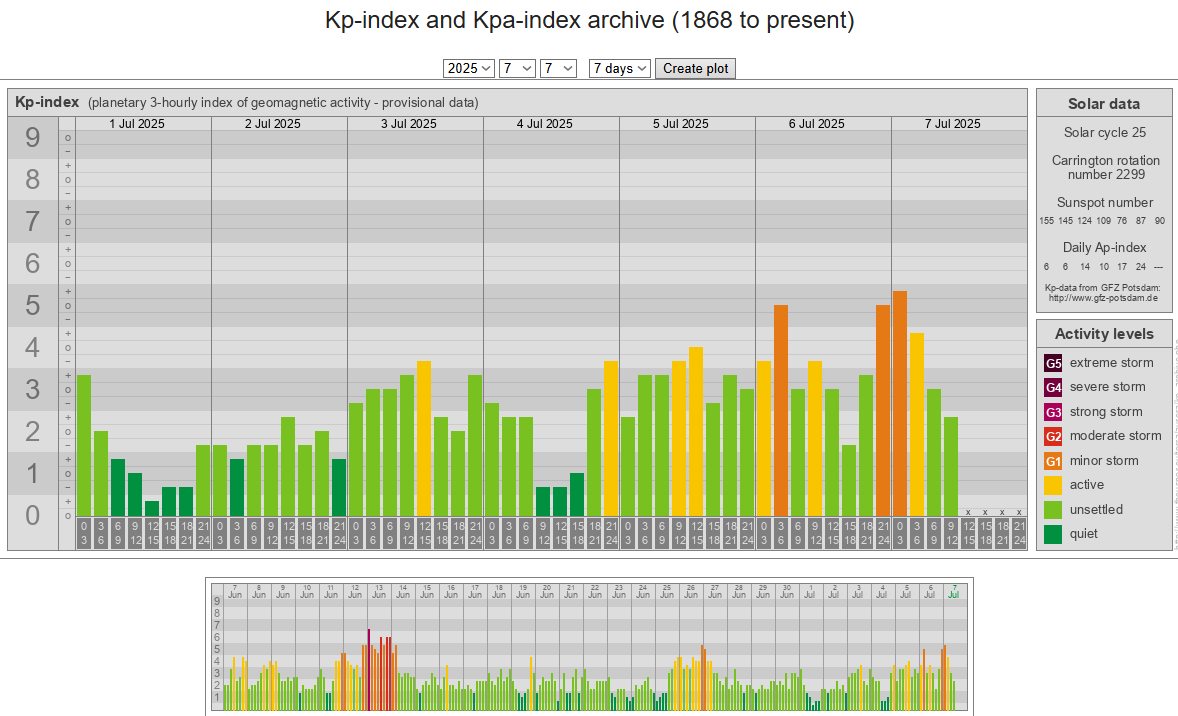The height and width of the screenshot is (716, 1178).
Task: Click sunspot number value 109
Action: click(1103, 221)
